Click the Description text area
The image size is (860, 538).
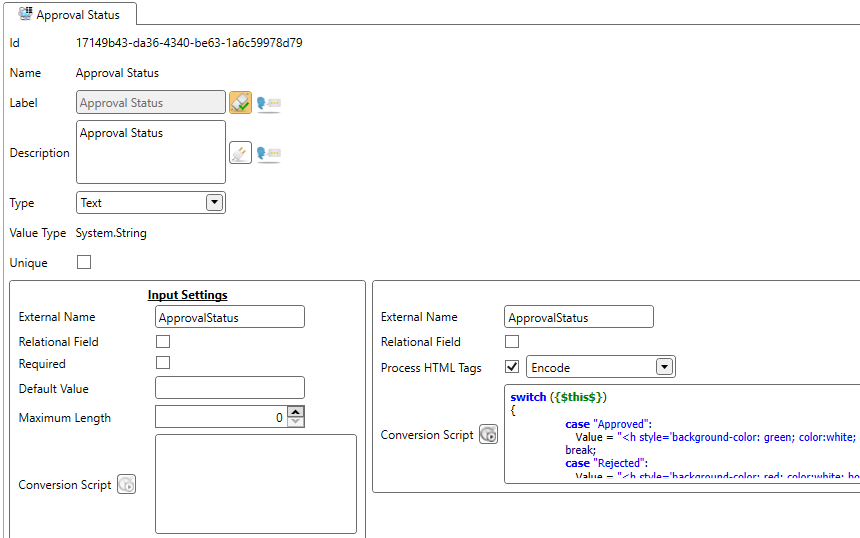(x=151, y=152)
